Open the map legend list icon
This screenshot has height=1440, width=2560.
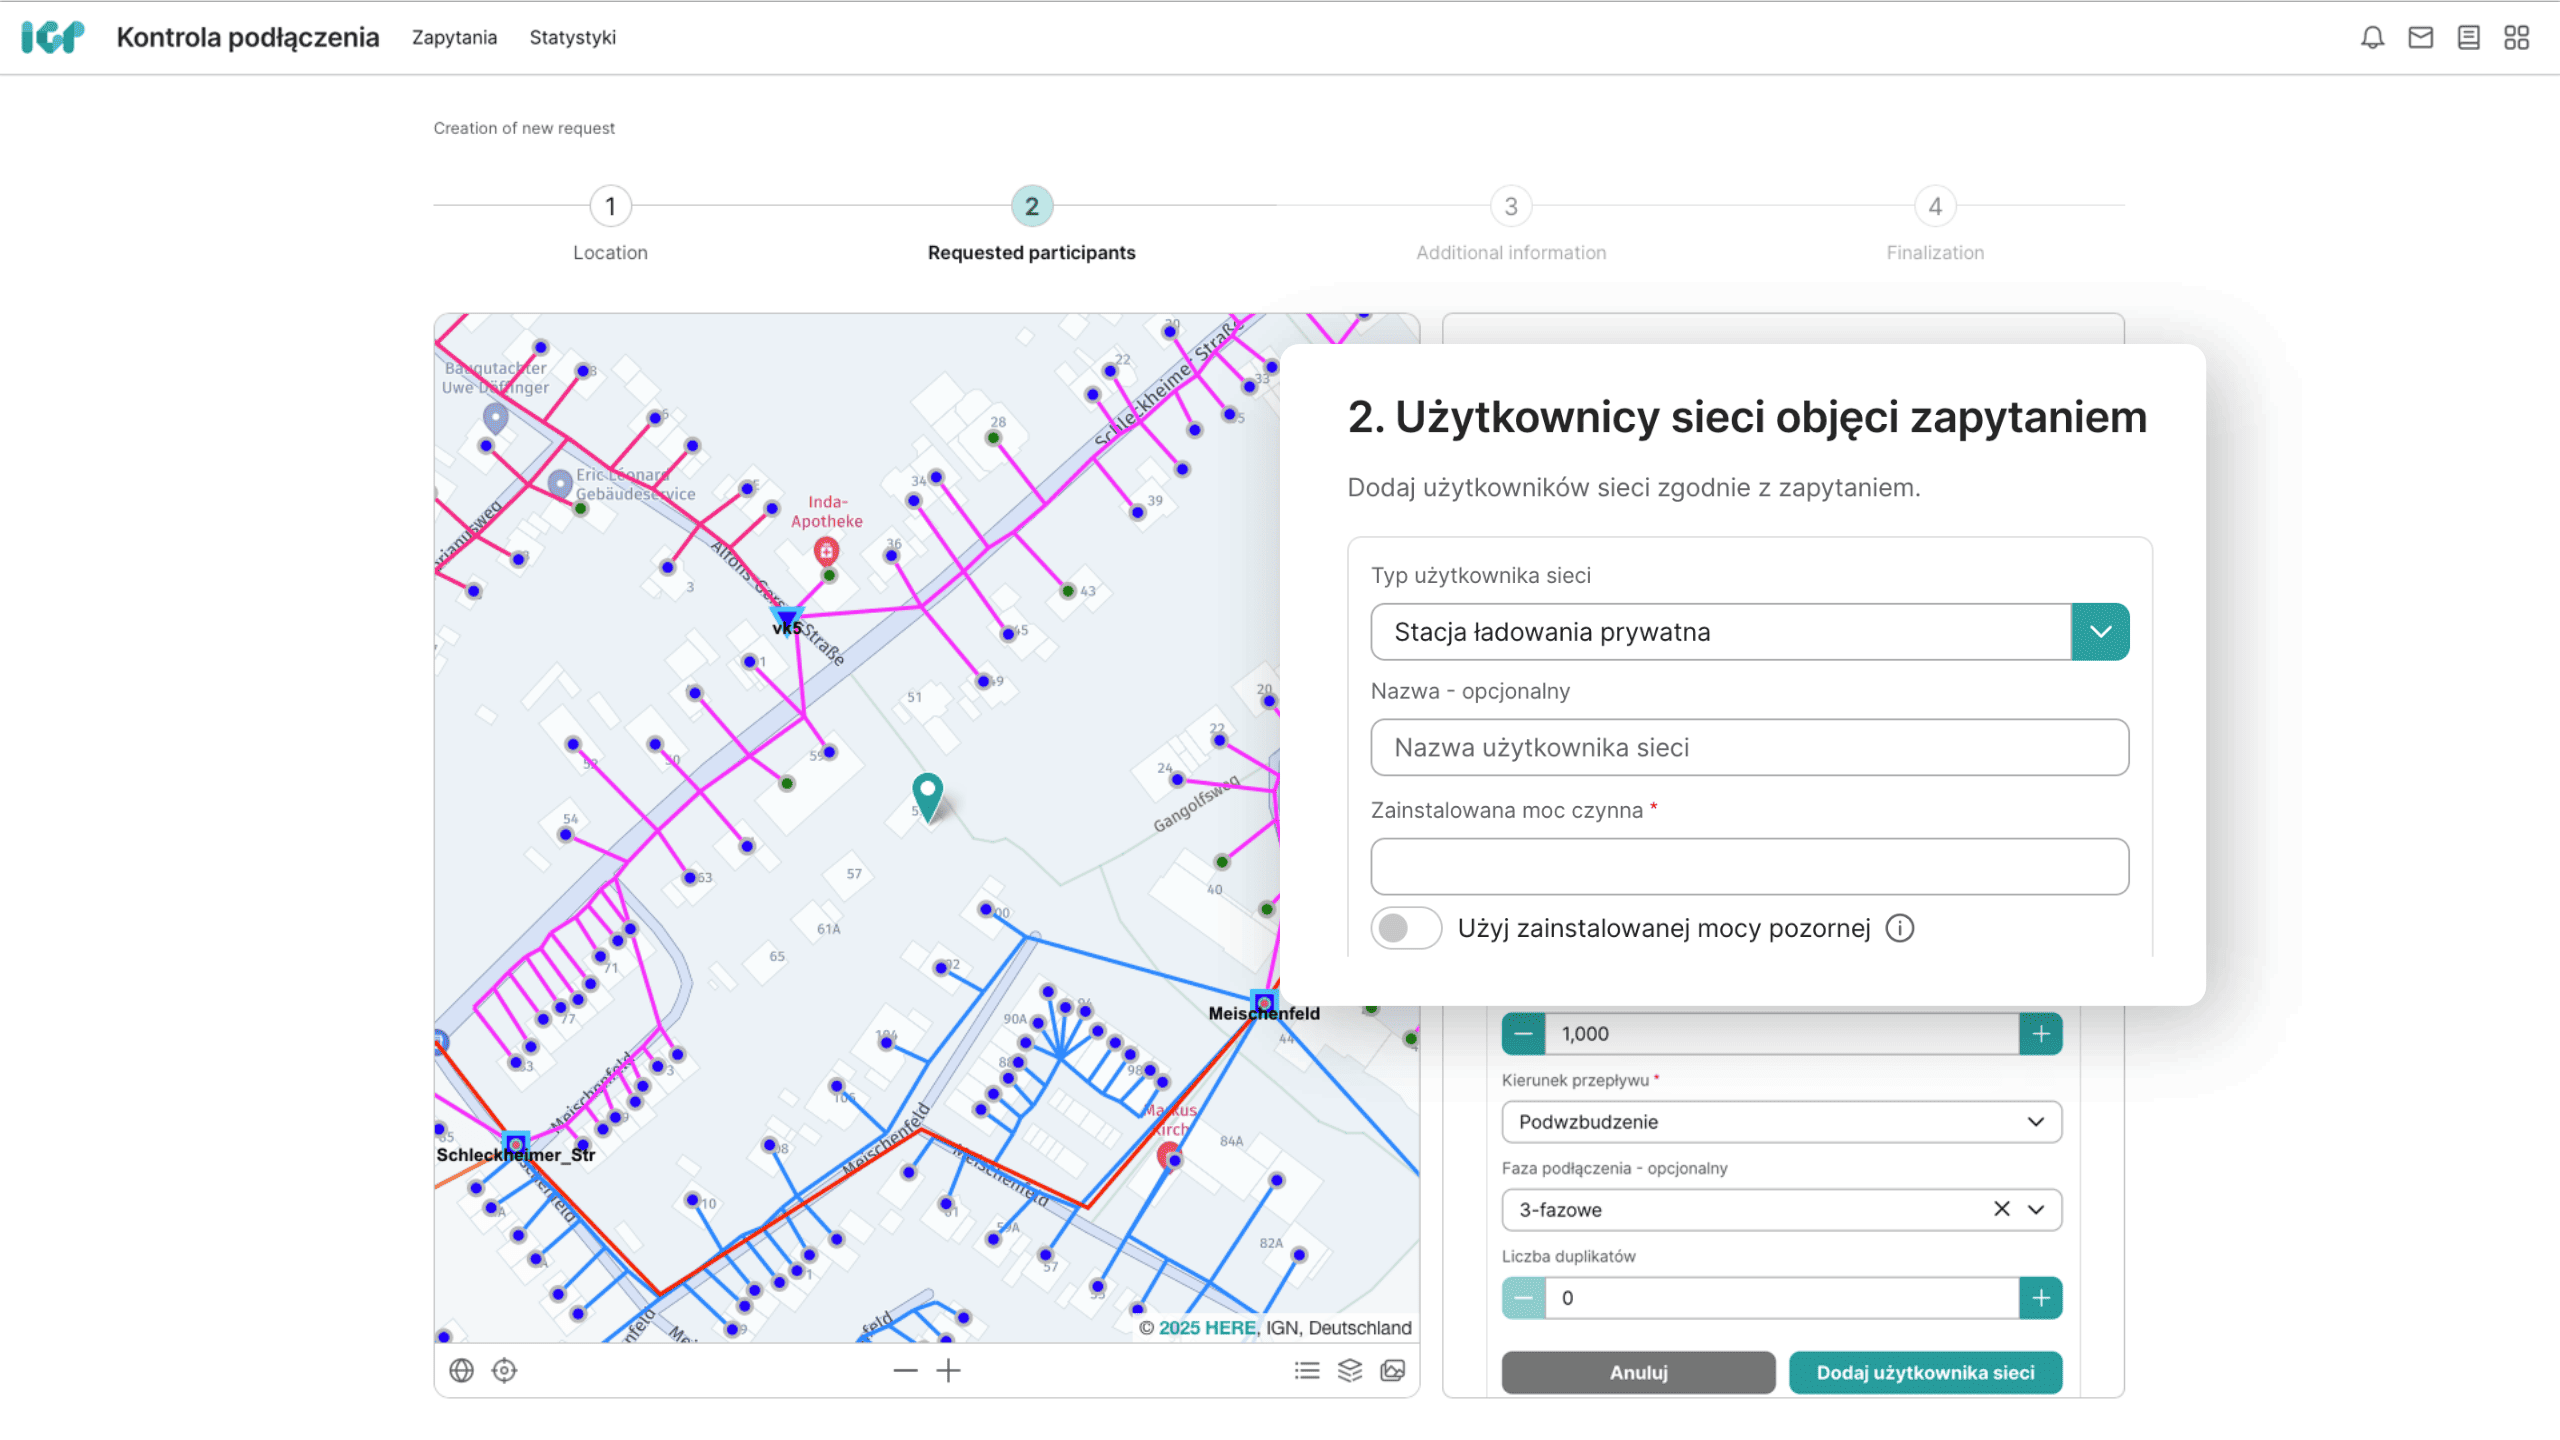(x=1306, y=1370)
